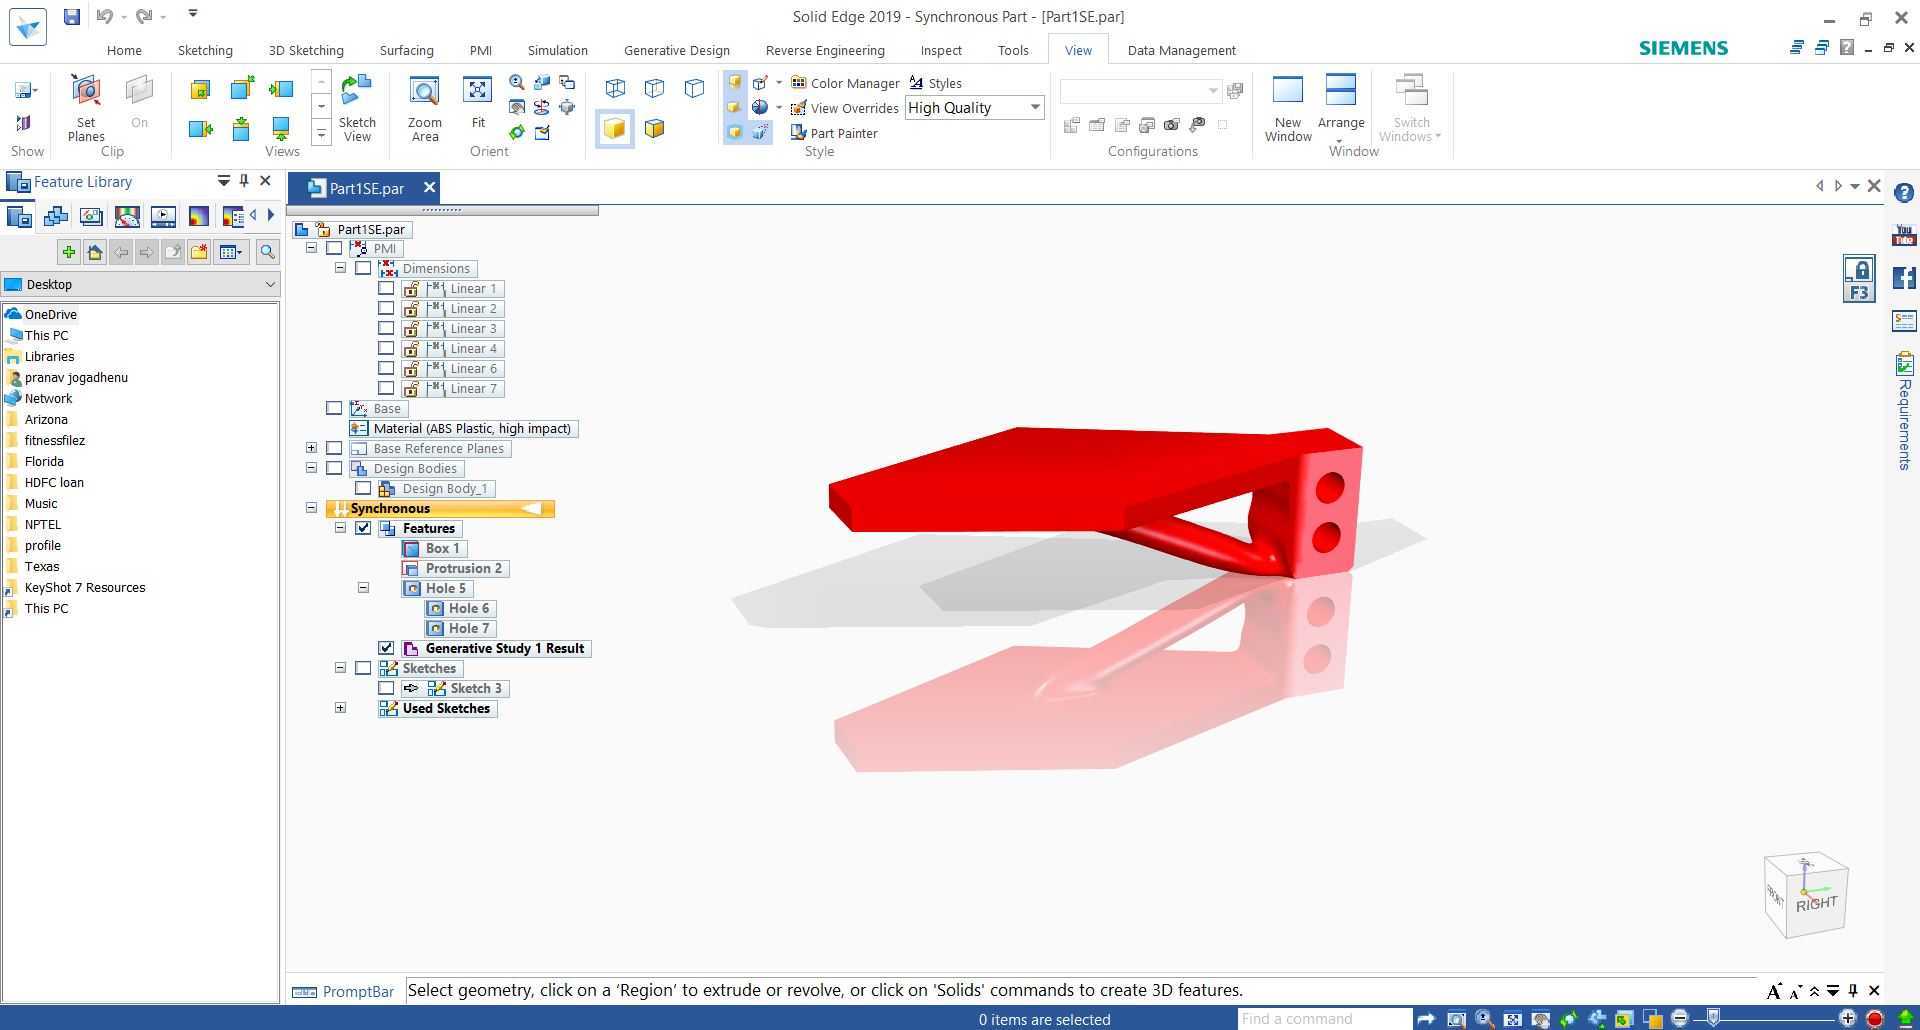Fit the model to the window
1920x1030 pixels.
[x=478, y=103]
